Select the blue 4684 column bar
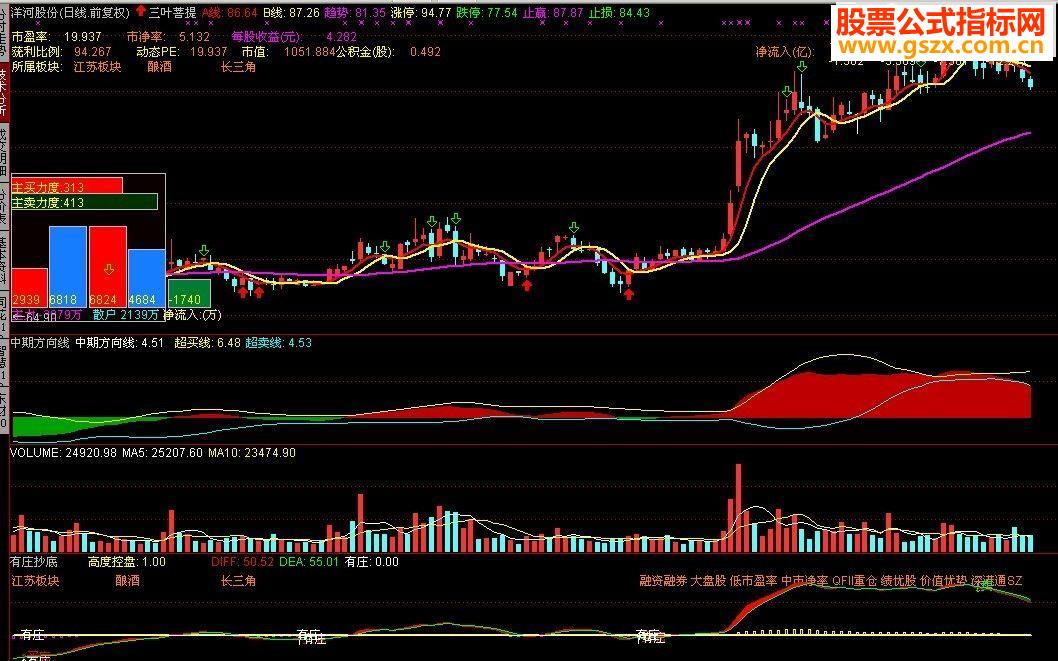The height and width of the screenshot is (661, 1058). tap(146, 278)
